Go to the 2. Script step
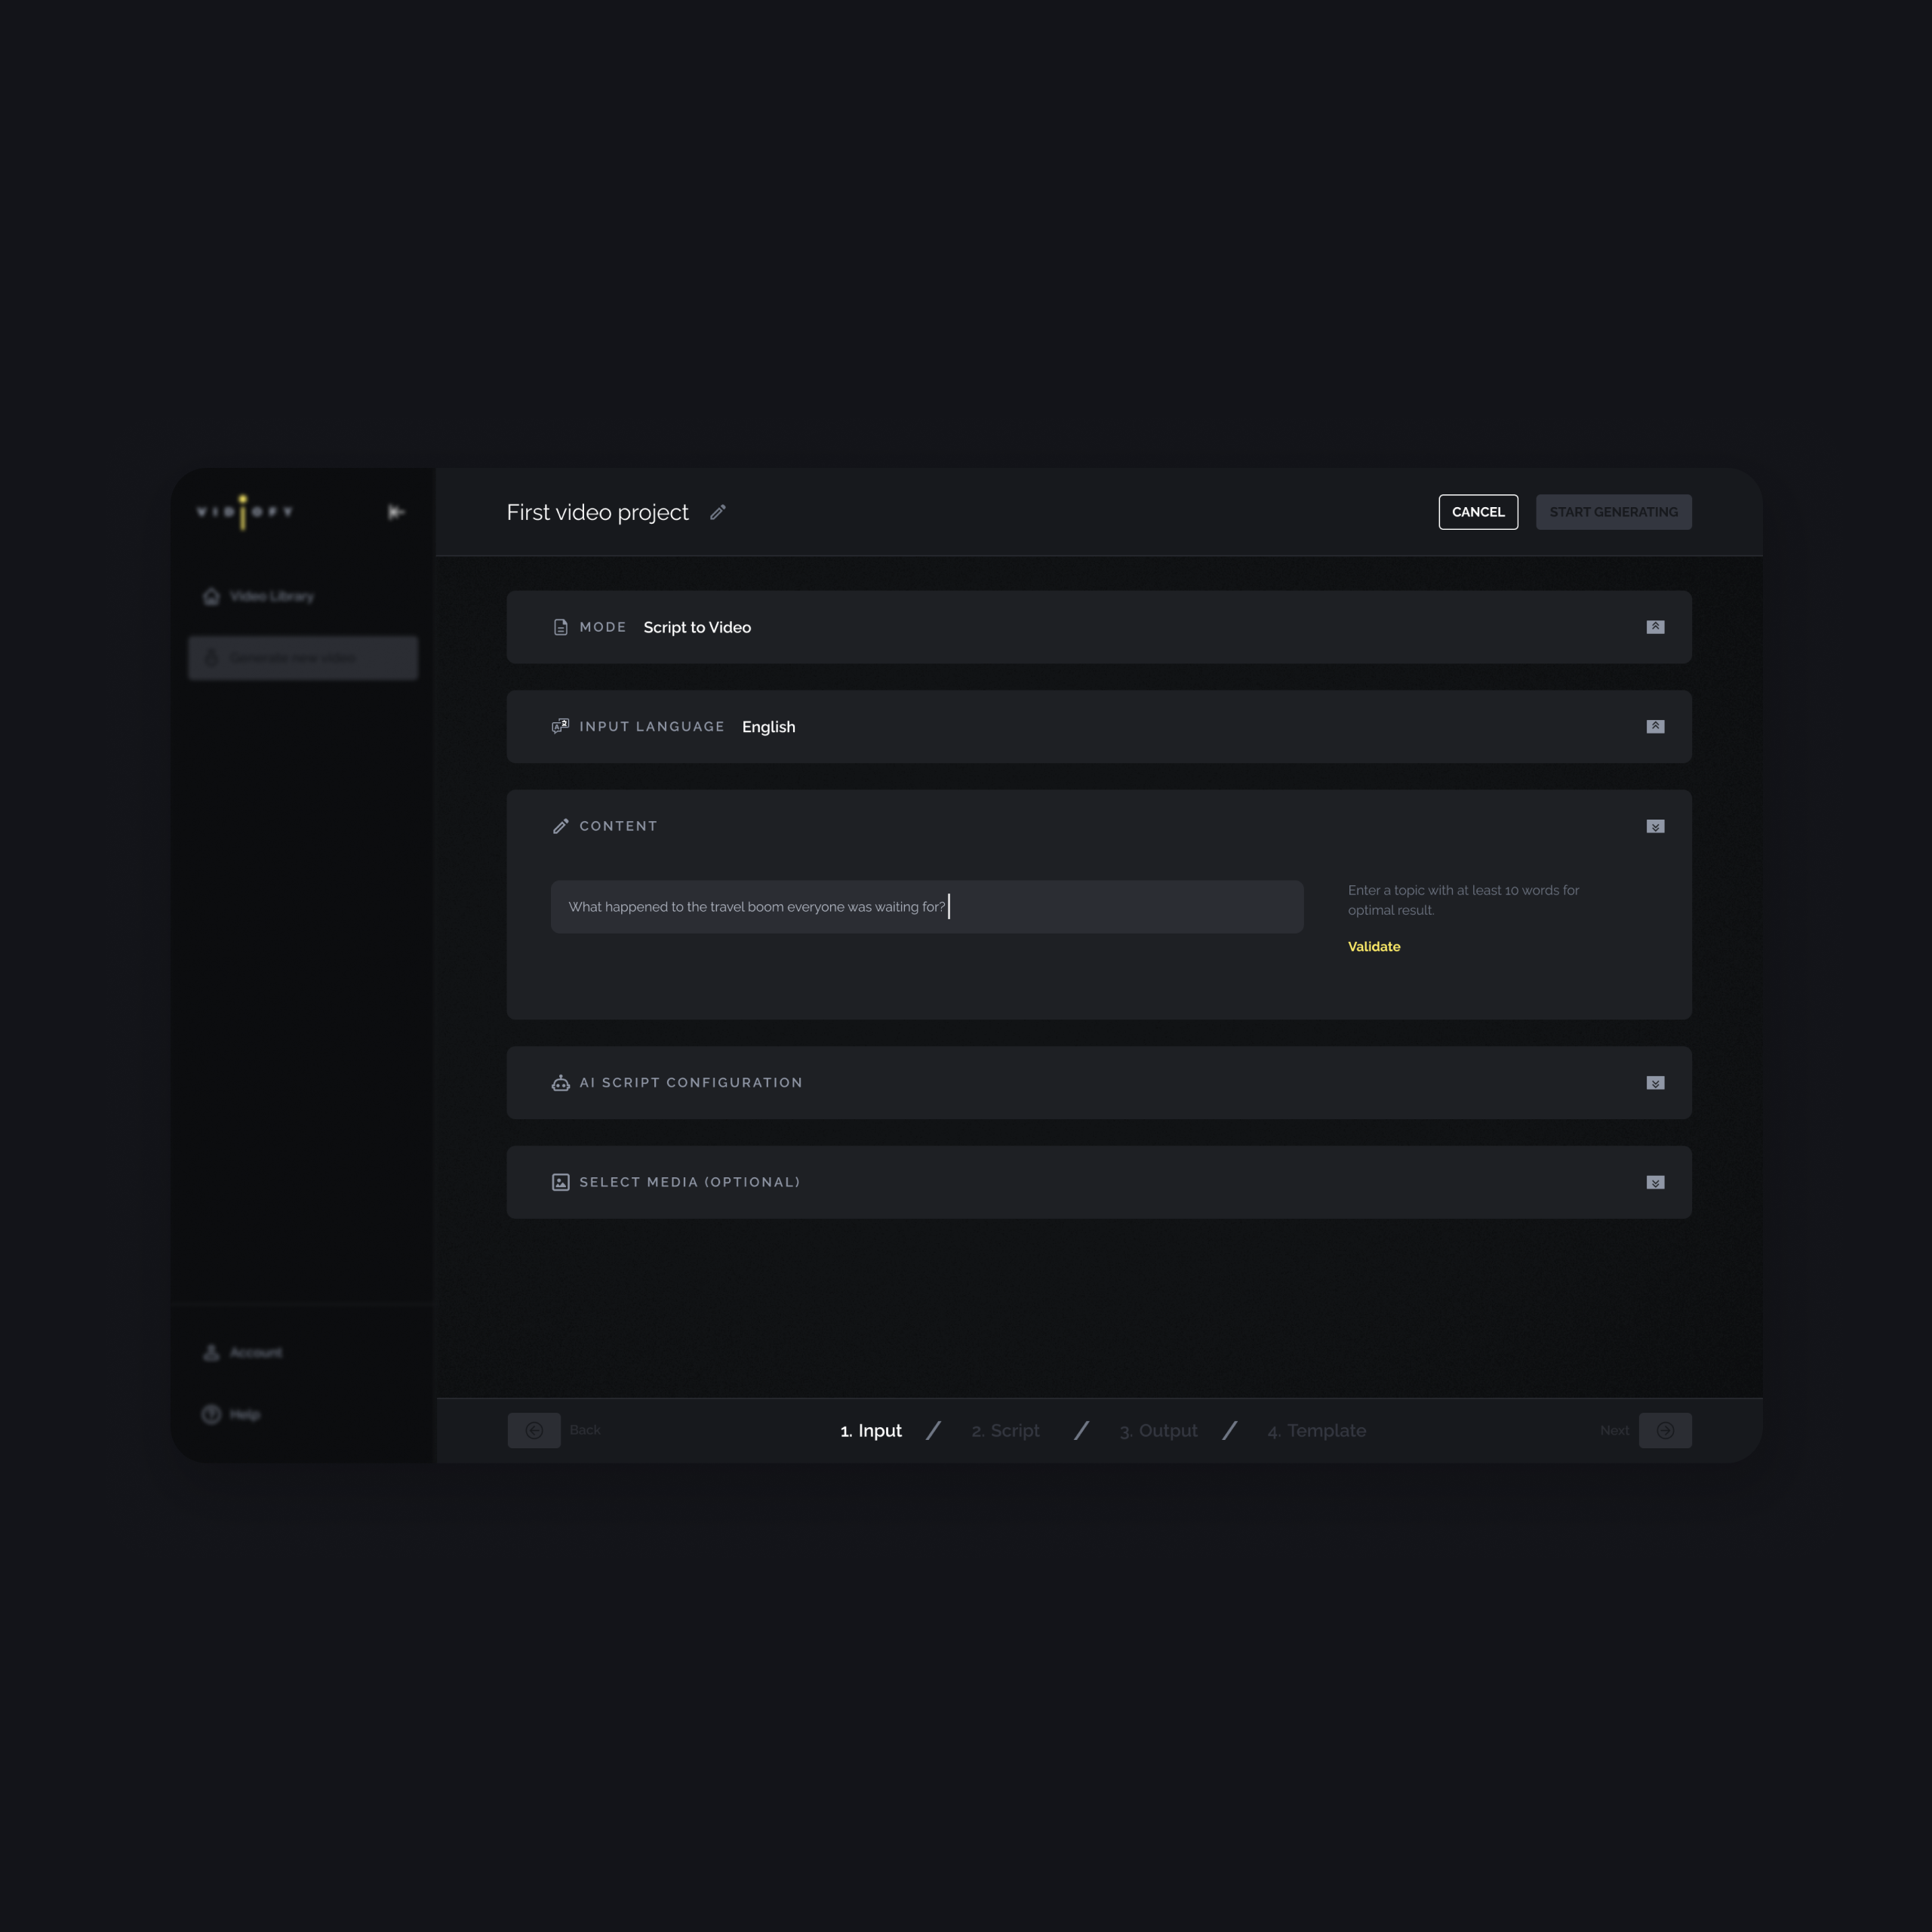1932x1932 pixels. [1005, 1430]
